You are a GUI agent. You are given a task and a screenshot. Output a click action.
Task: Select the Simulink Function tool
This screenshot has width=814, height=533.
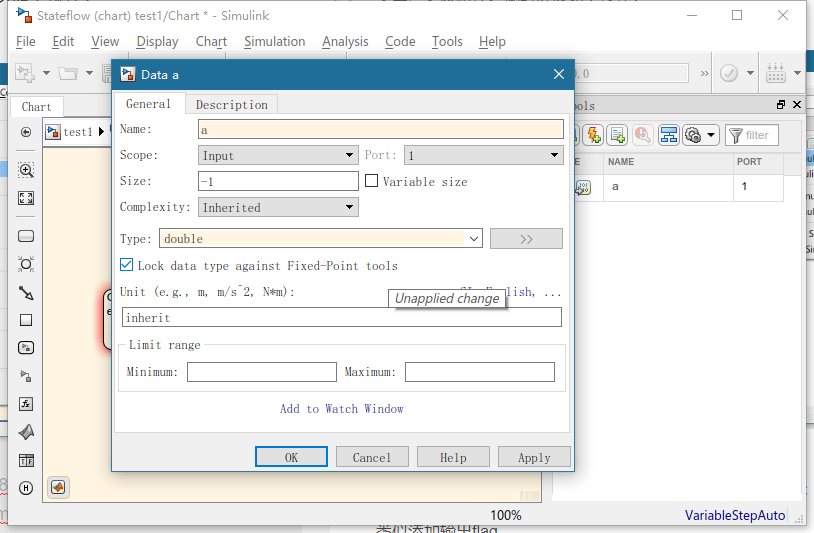(26, 376)
